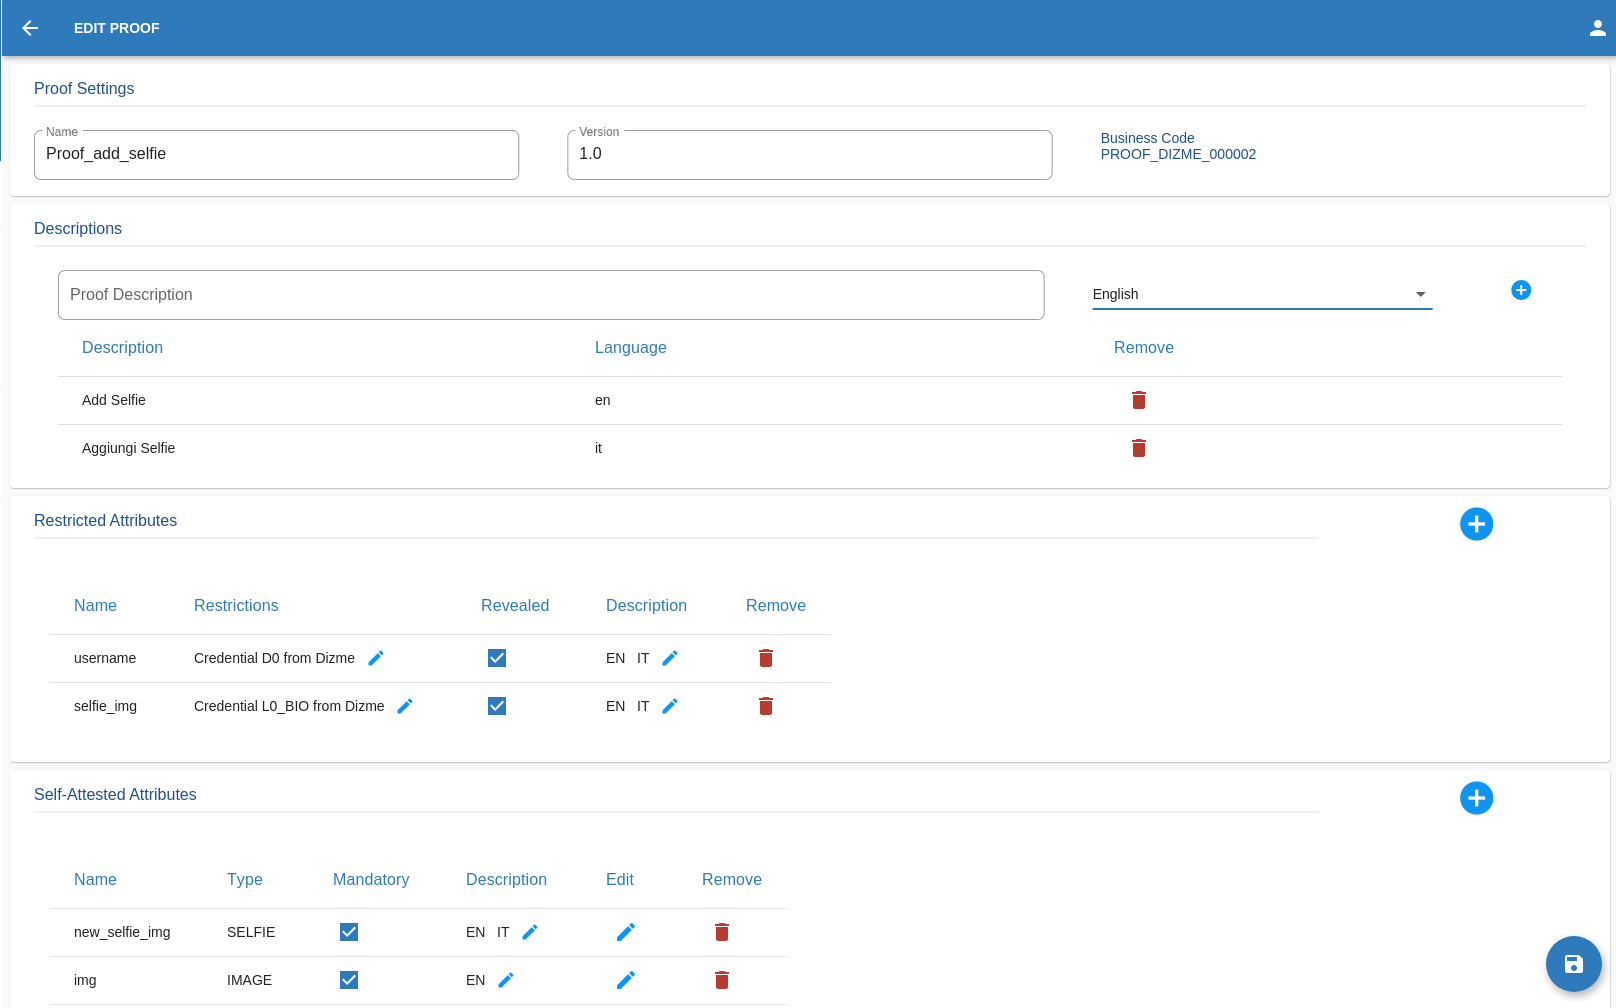Click the SELFIE type cell
Screen dimensions: 1616x1008
251,932
